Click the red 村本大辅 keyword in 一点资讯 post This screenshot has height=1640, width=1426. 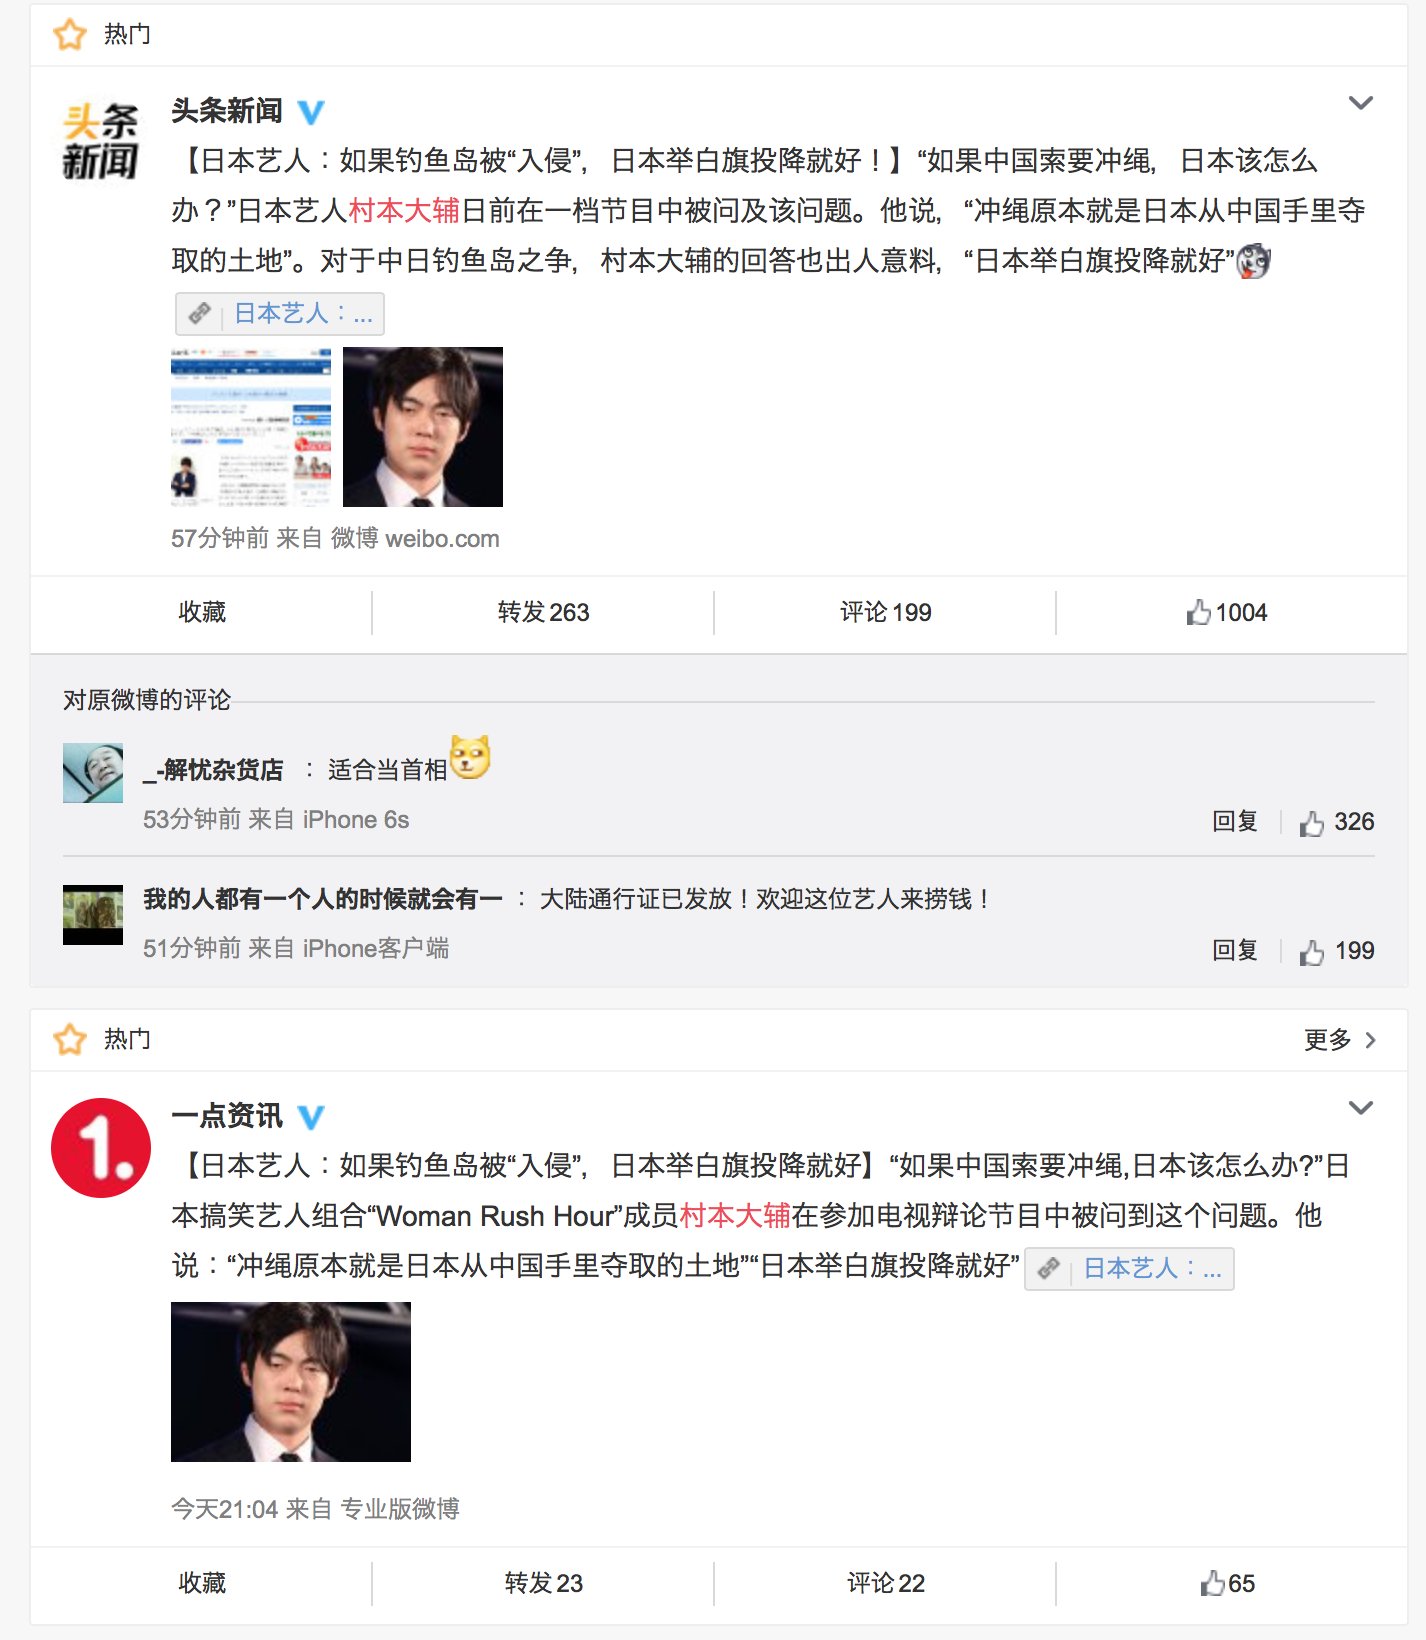pos(735,1216)
